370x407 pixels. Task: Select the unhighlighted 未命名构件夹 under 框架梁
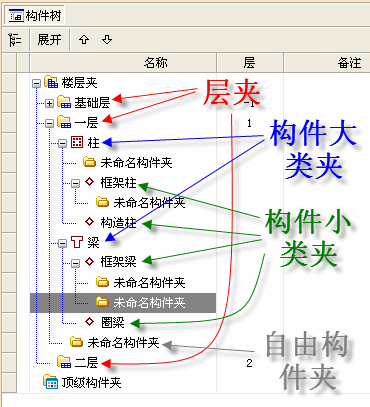tap(149, 283)
